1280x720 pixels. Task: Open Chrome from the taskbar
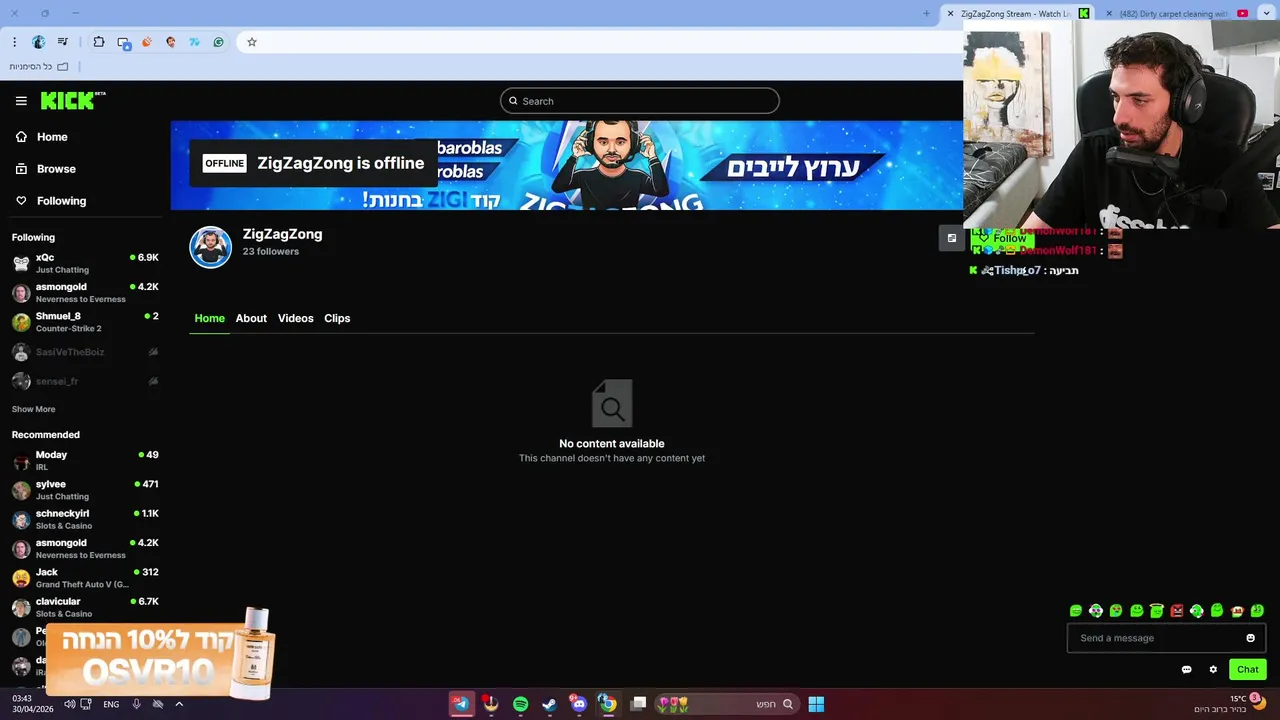point(607,704)
